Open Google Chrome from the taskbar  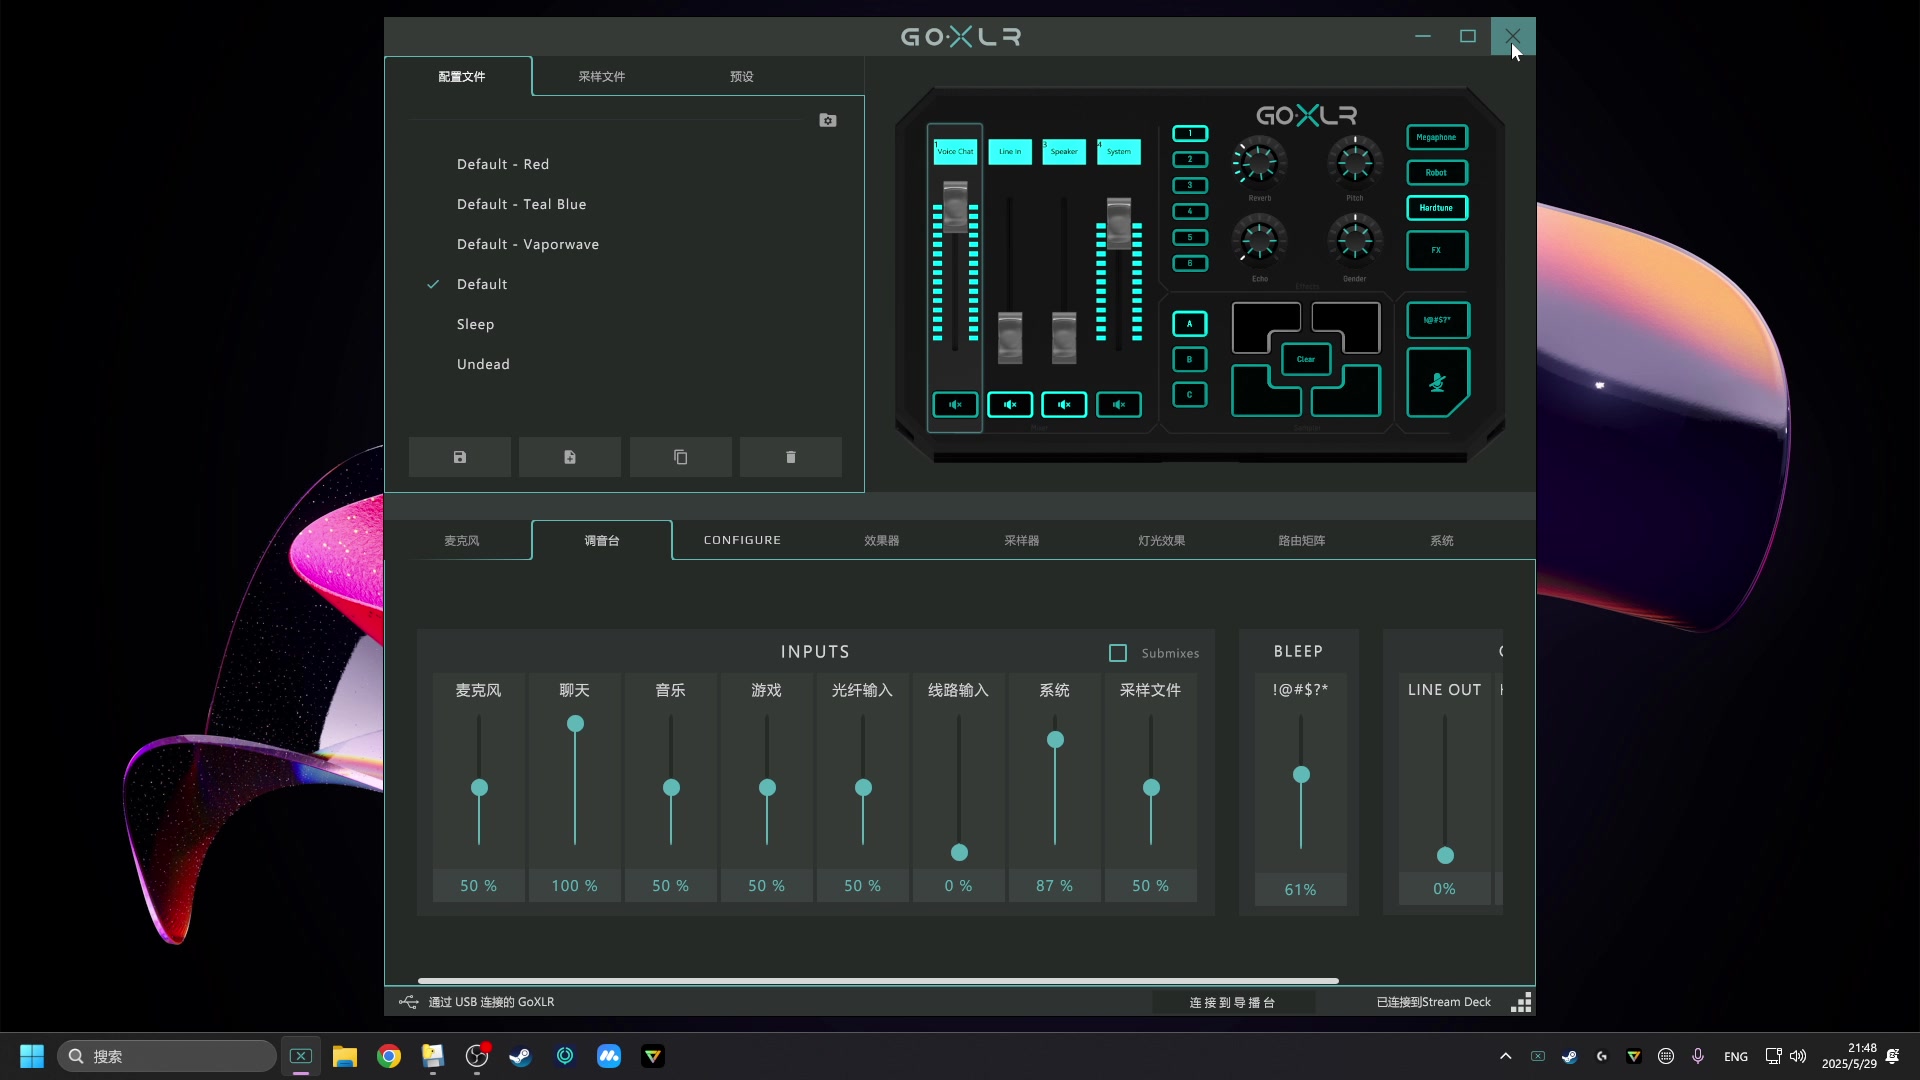click(389, 1056)
